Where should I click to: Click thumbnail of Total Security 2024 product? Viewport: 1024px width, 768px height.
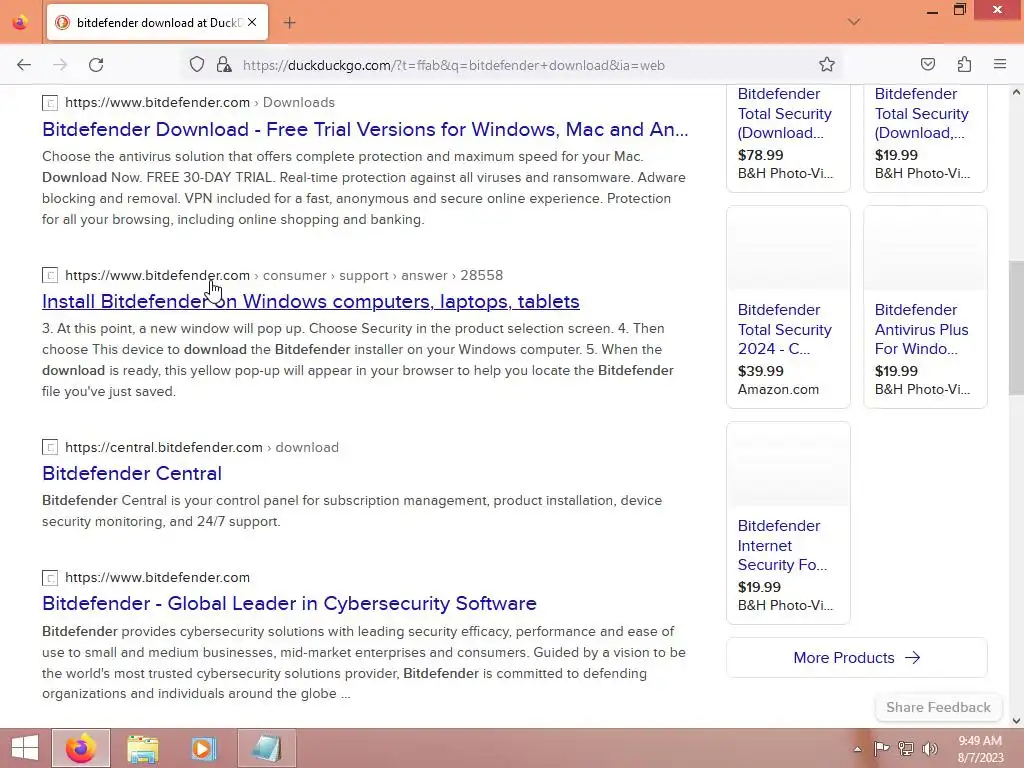coord(788,248)
